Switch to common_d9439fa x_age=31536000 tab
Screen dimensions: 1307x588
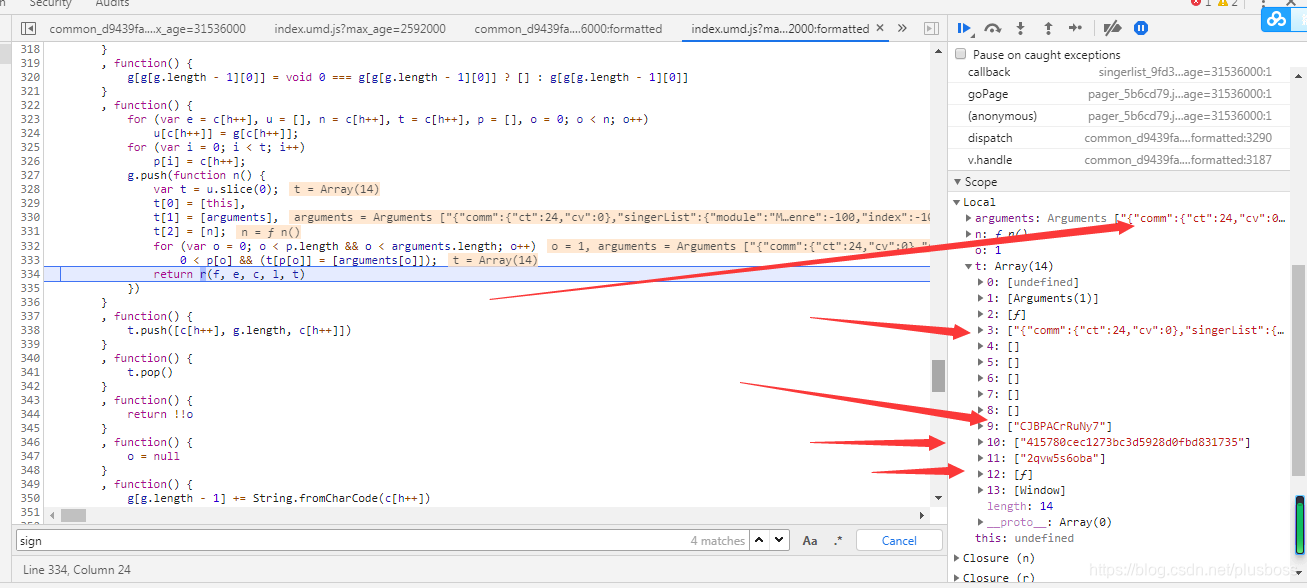pyautogui.click(x=147, y=29)
